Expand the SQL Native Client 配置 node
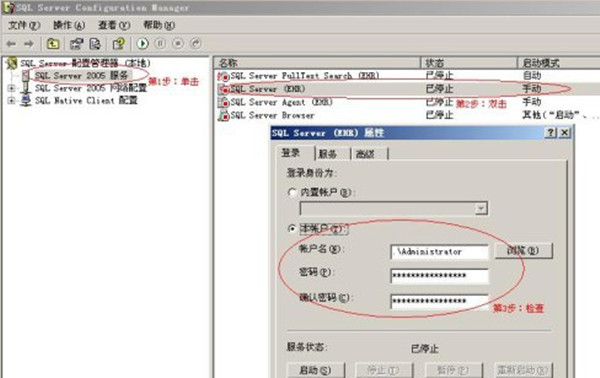The image size is (600, 378). 11,101
